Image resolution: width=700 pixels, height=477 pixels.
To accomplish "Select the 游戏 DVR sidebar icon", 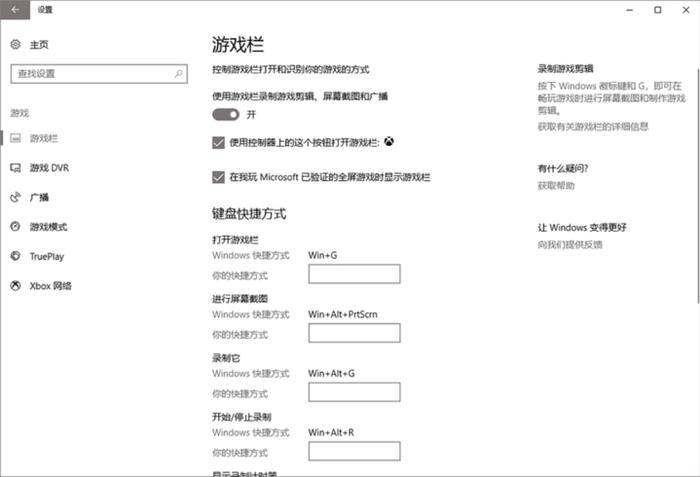I will coord(16,167).
